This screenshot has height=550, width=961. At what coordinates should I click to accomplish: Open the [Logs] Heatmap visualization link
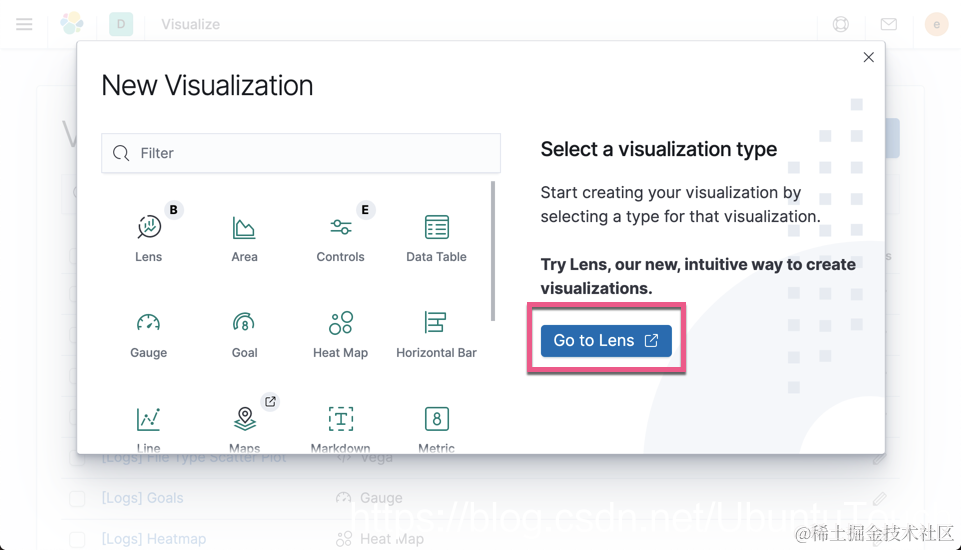154,539
